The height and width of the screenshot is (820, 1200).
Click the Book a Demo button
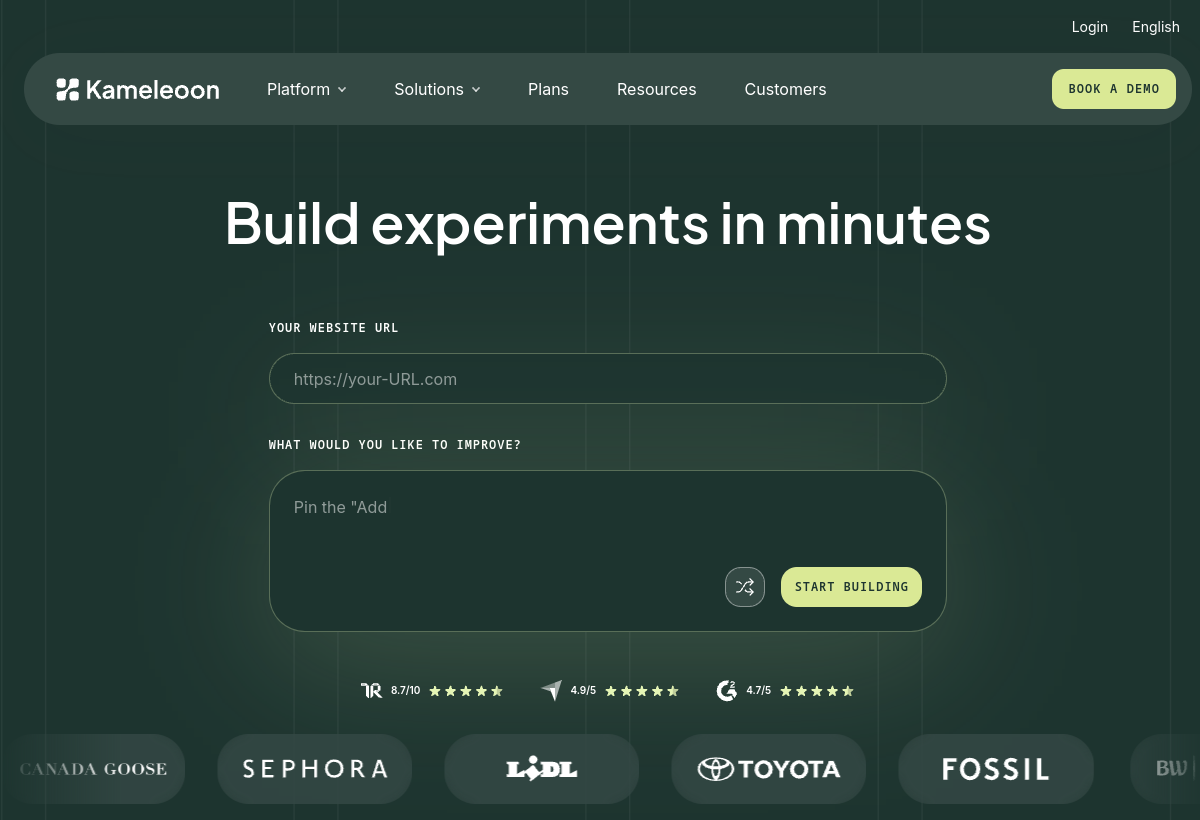pyautogui.click(x=1114, y=89)
